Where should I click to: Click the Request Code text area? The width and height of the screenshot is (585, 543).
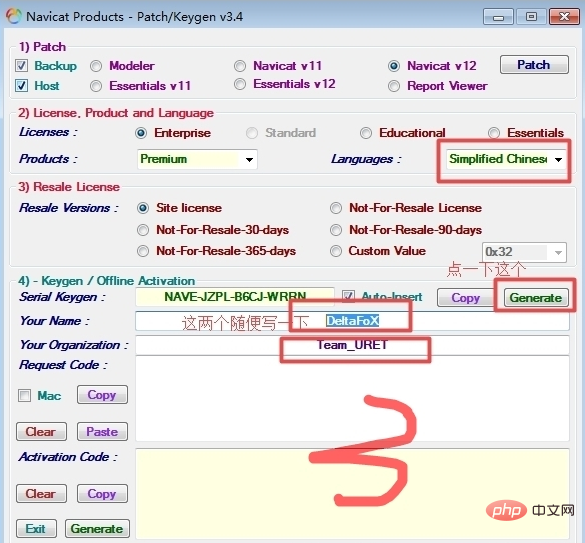(352, 399)
